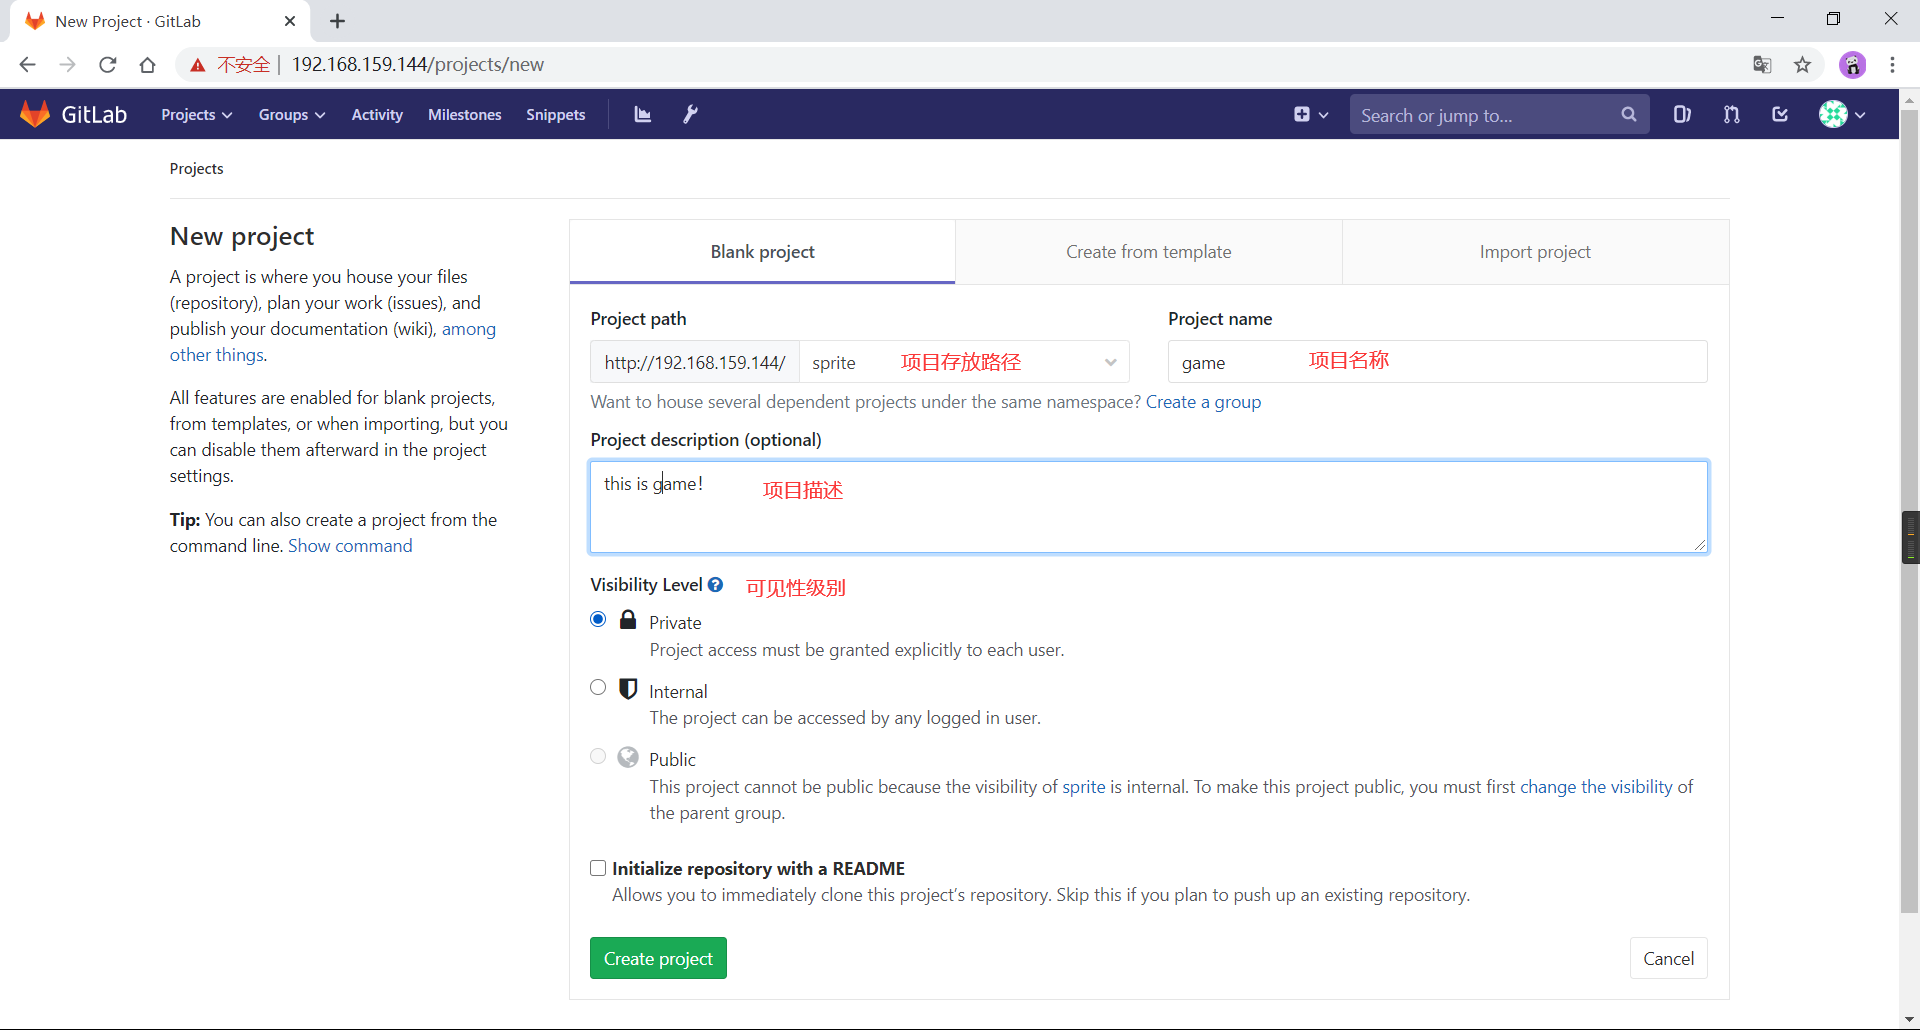Open the Activity menu item
Image resolution: width=1920 pixels, height=1030 pixels.
click(377, 115)
